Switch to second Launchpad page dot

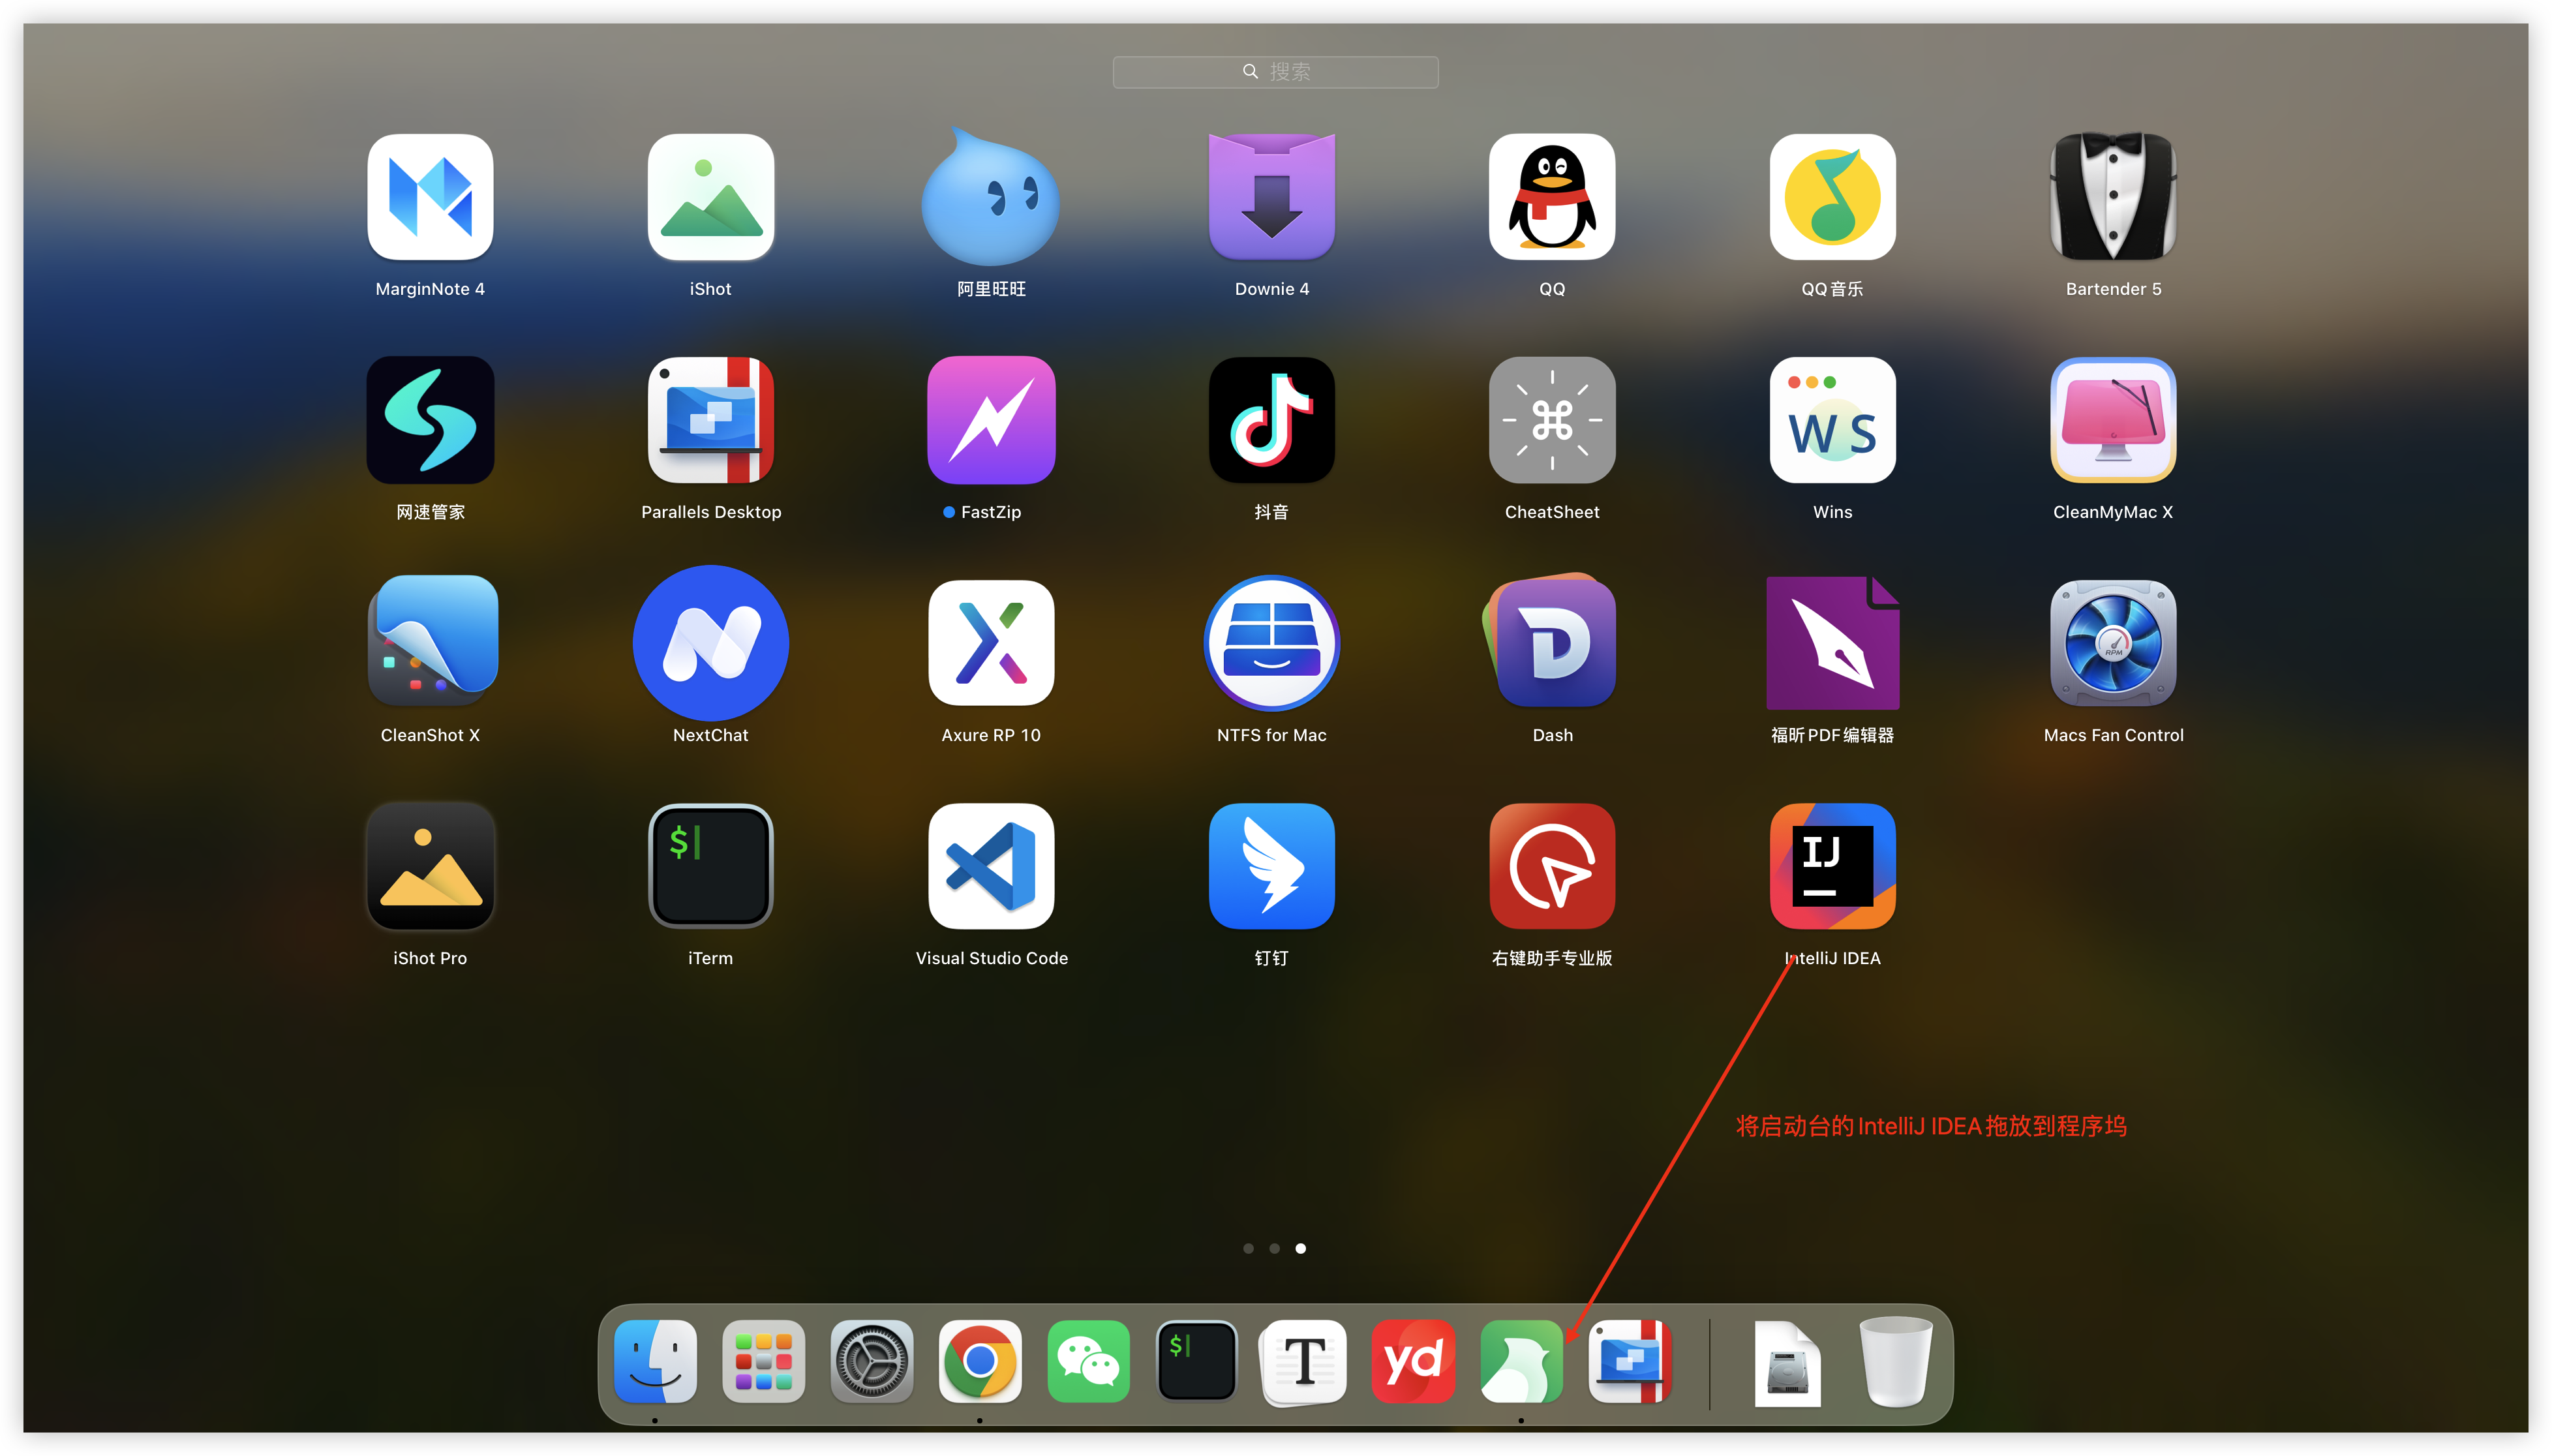(1274, 1248)
